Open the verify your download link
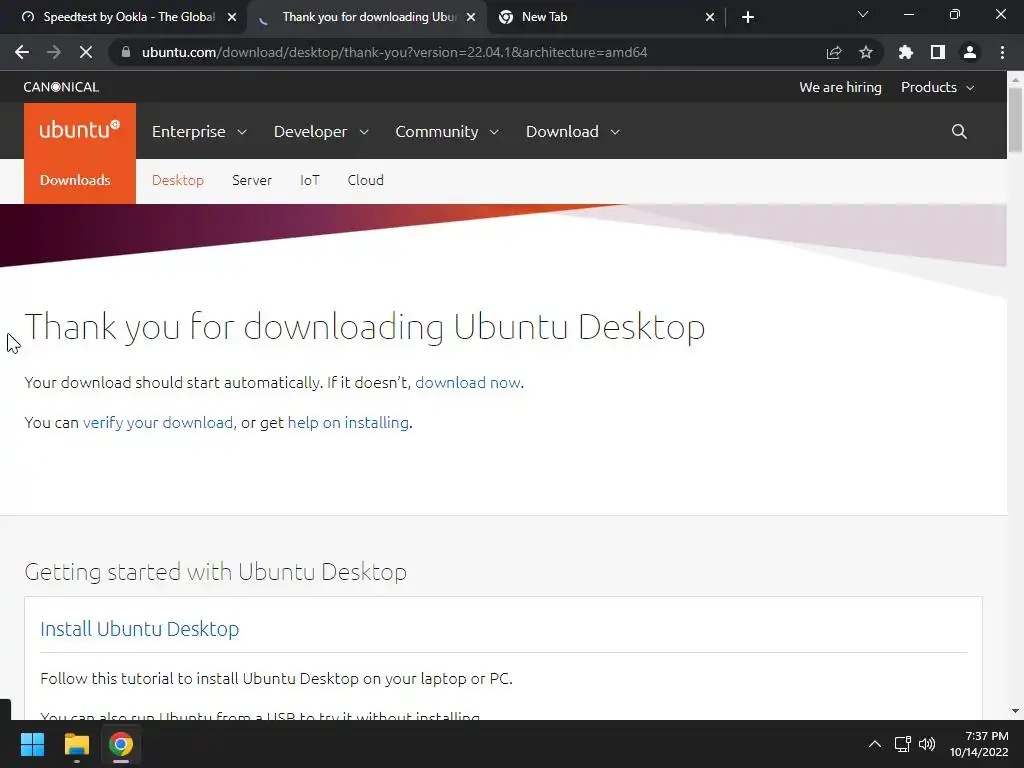The width and height of the screenshot is (1024, 768). [157, 423]
